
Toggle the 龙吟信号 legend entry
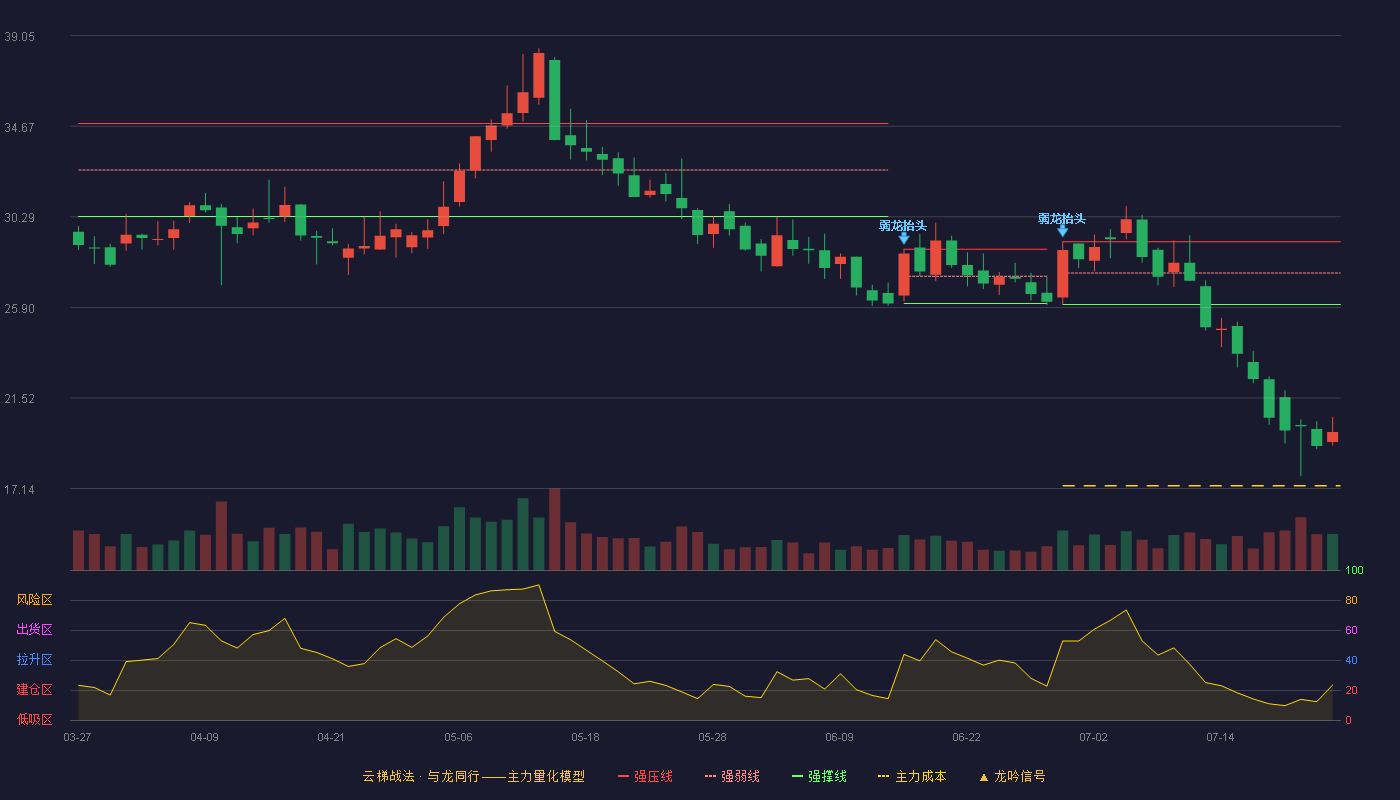pos(1012,776)
